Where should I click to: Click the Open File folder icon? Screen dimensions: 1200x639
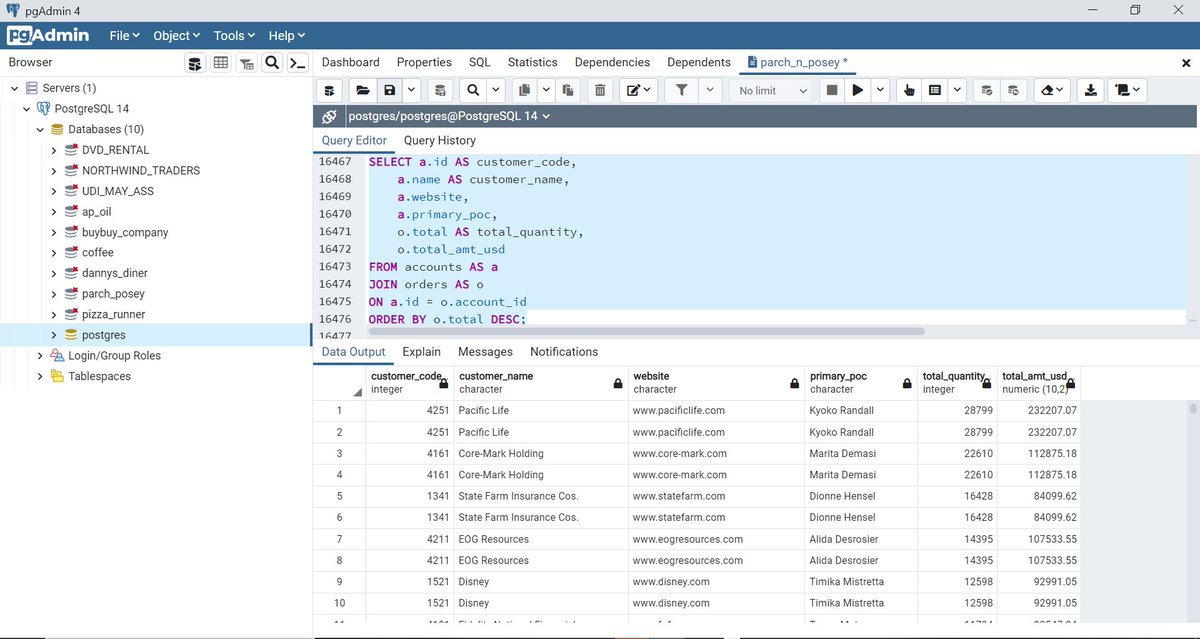tap(363, 90)
